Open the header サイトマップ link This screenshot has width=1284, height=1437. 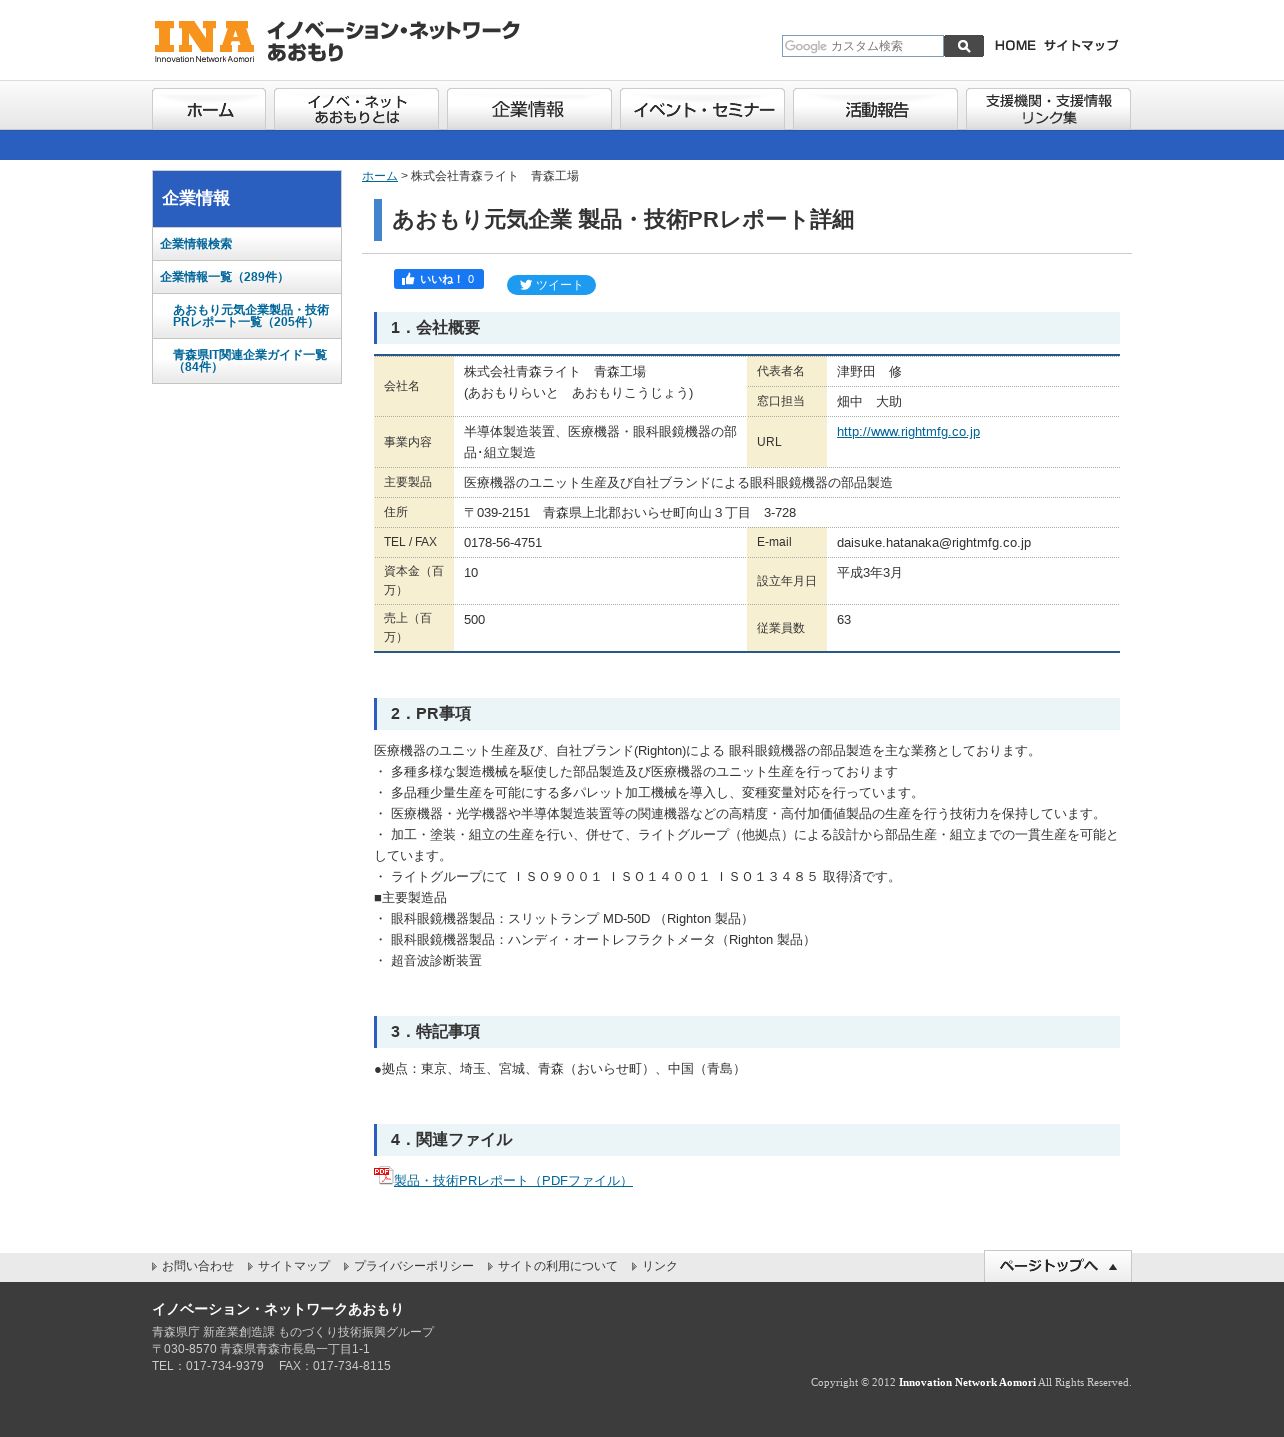(x=1081, y=45)
